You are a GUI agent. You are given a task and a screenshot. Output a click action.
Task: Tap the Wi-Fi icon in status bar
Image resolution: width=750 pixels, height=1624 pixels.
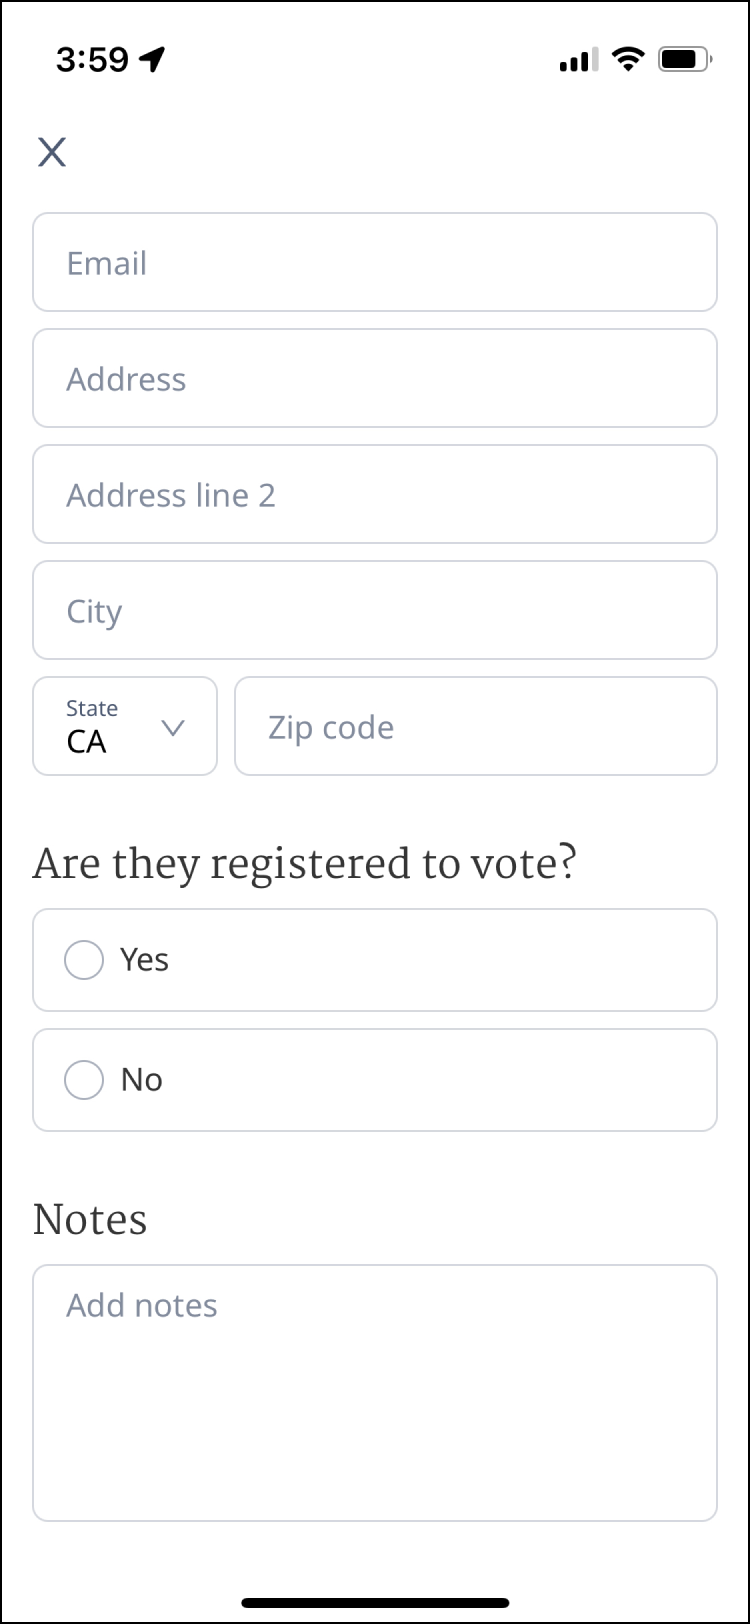(x=629, y=60)
